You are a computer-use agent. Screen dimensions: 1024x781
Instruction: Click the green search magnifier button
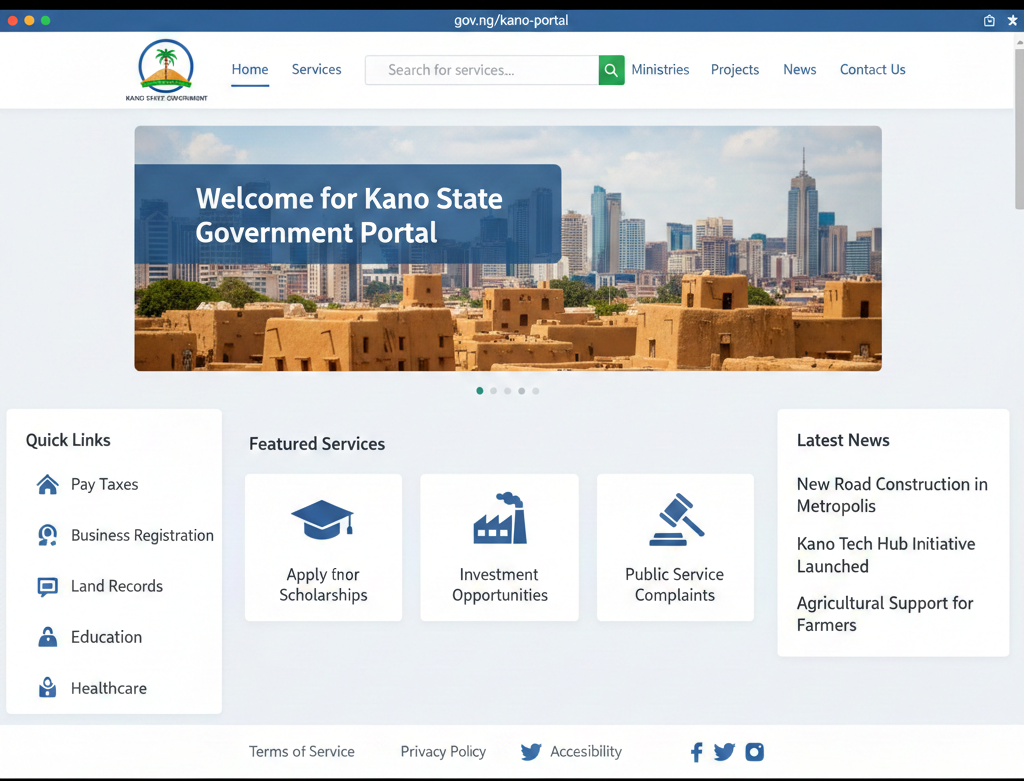(x=611, y=70)
